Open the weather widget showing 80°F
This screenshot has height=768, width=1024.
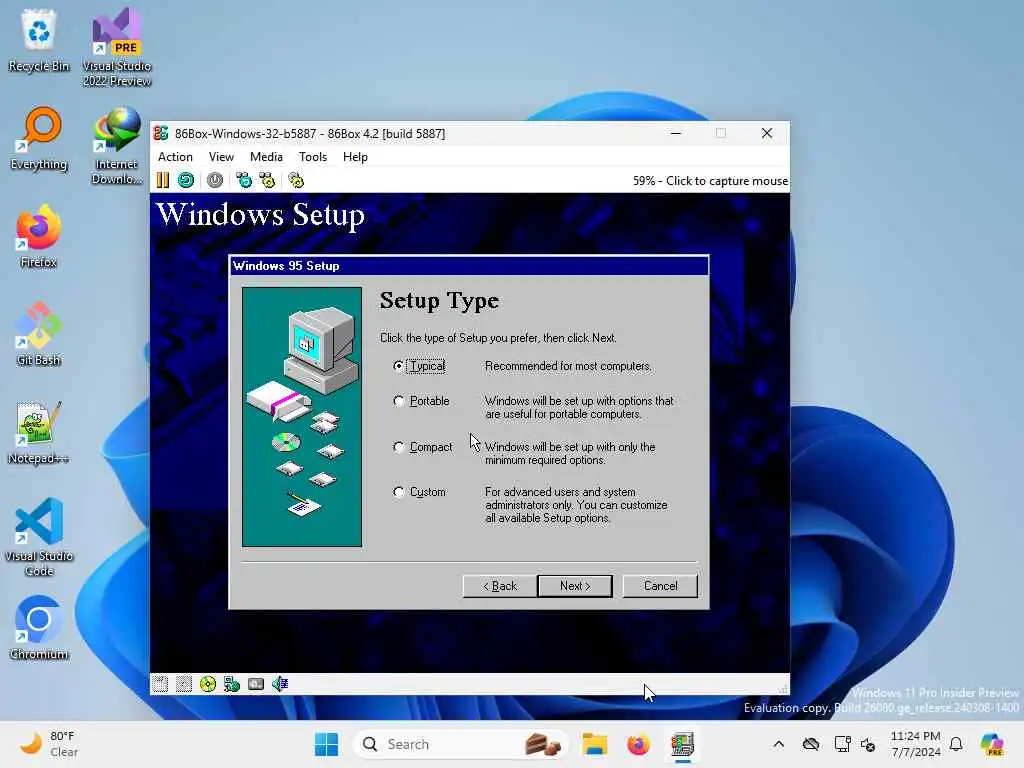coord(48,744)
